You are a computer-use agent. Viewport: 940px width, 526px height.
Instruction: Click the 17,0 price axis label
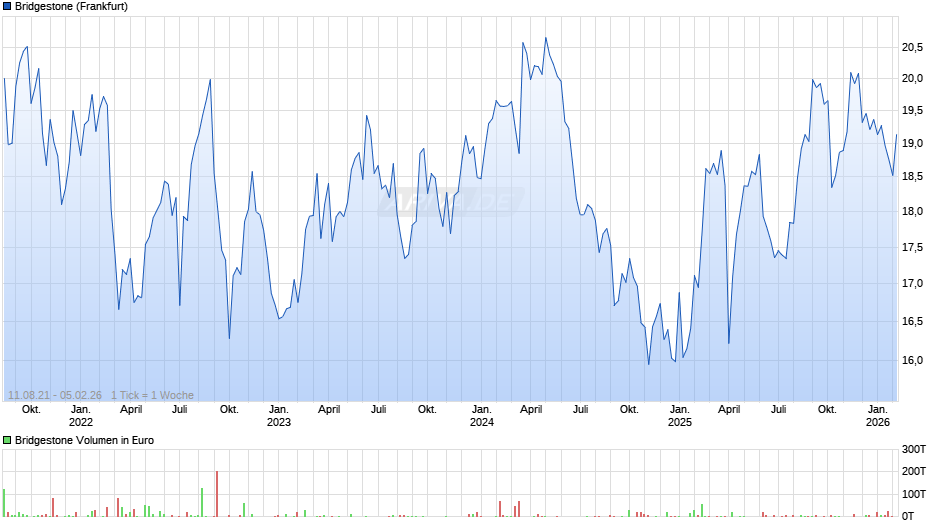pyautogui.click(x=912, y=284)
